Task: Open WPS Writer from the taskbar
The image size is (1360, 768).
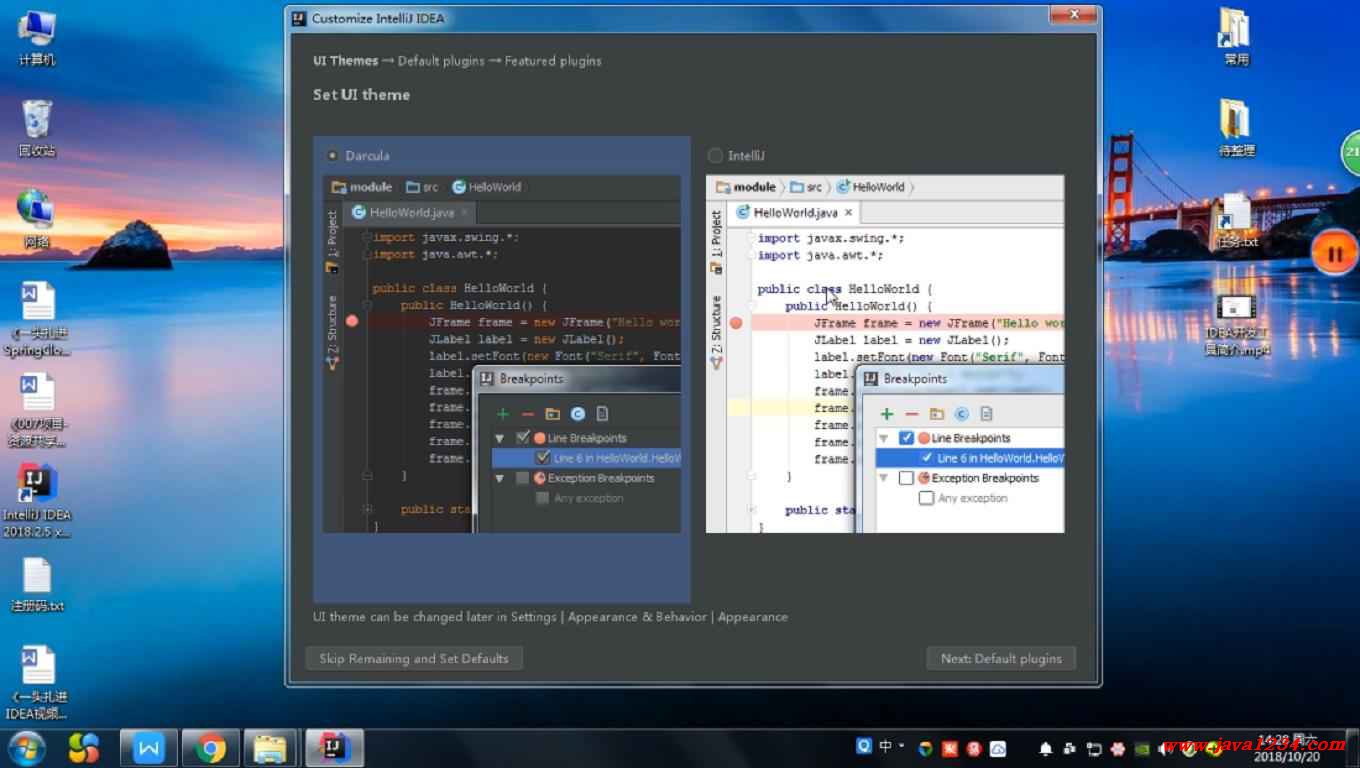Action: point(150,748)
